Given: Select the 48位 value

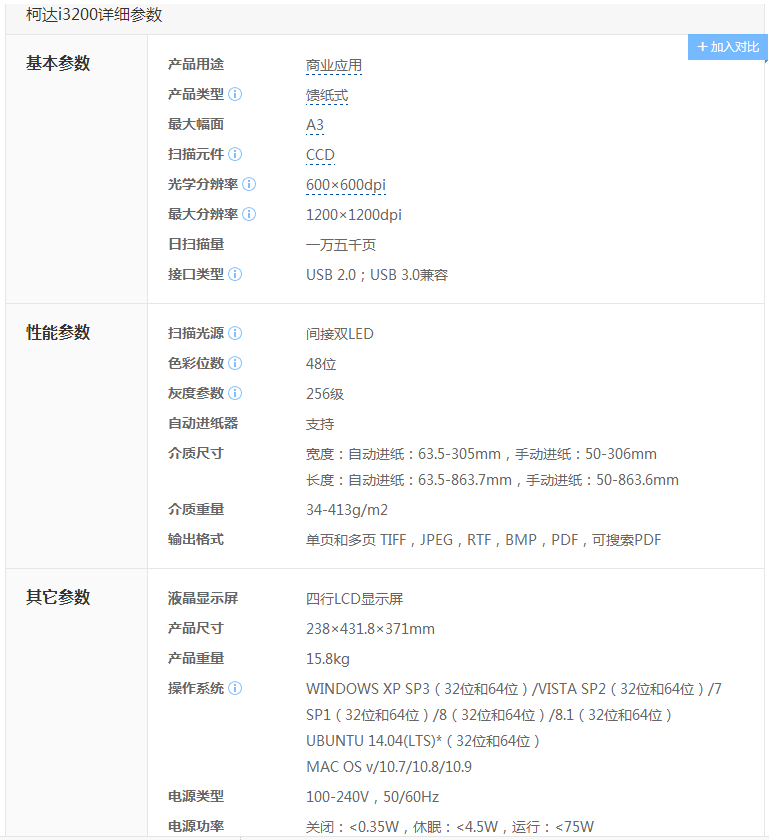Looking at the screenshot, I should pos(320,364).
